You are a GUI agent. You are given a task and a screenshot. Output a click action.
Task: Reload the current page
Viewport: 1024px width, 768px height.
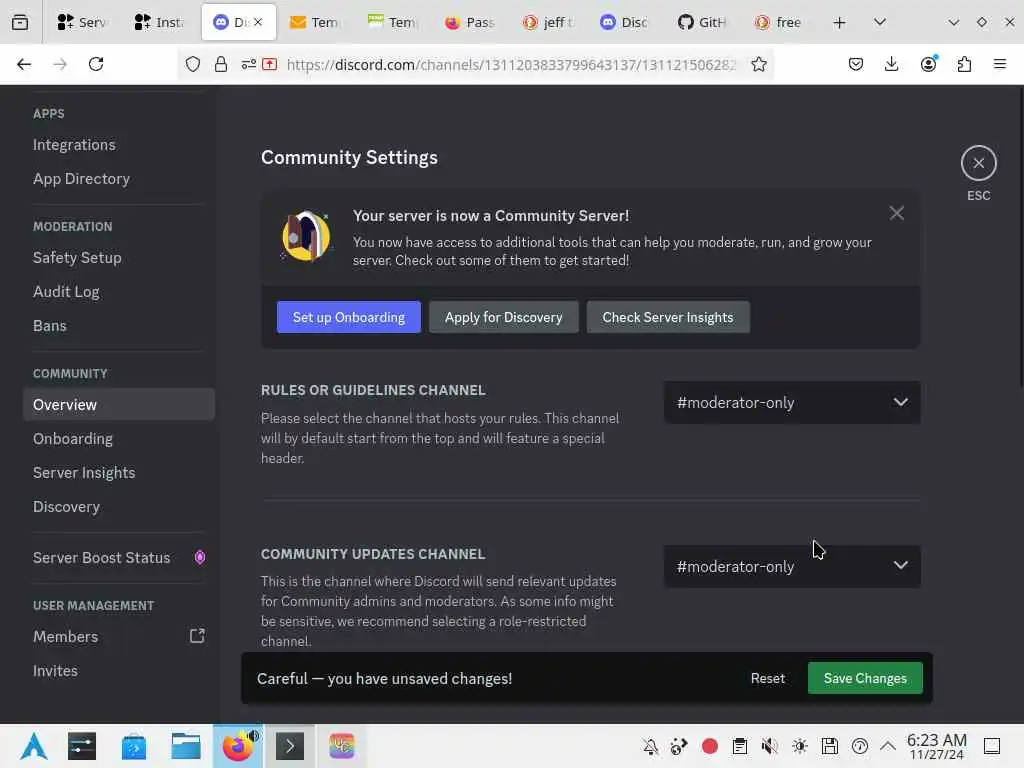(96, 64)
